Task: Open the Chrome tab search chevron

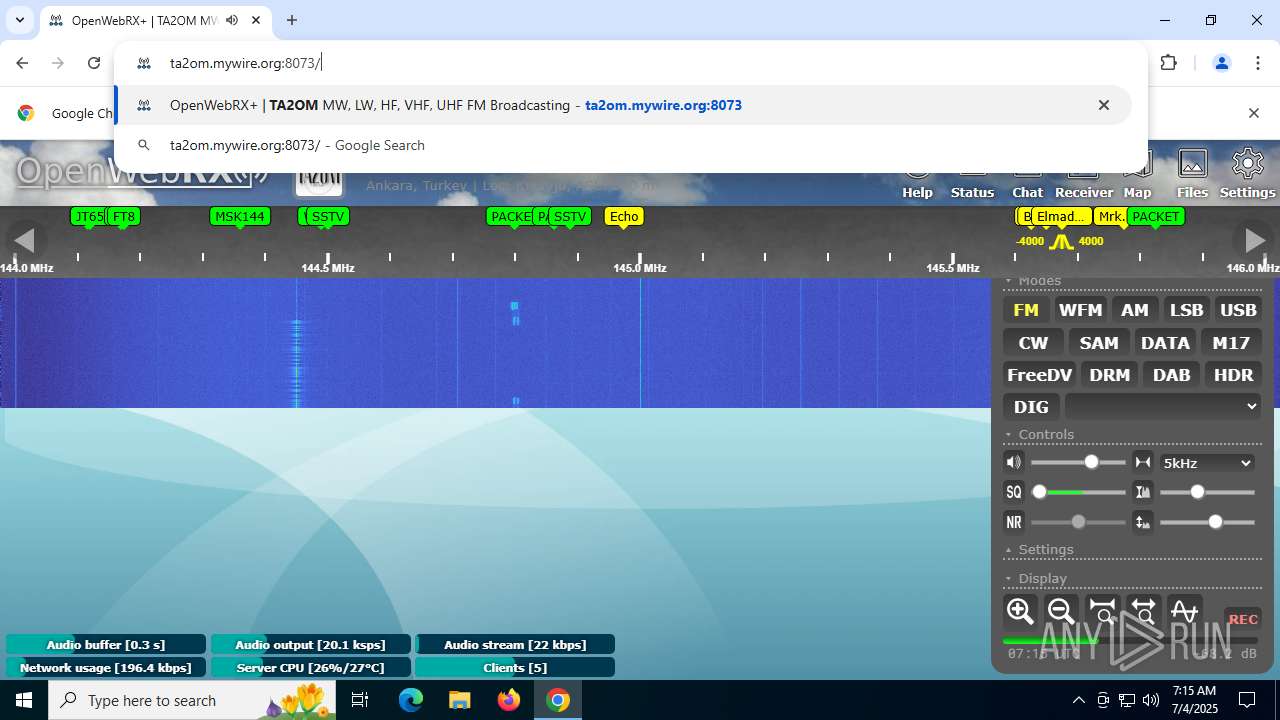Action: point(19,20)
